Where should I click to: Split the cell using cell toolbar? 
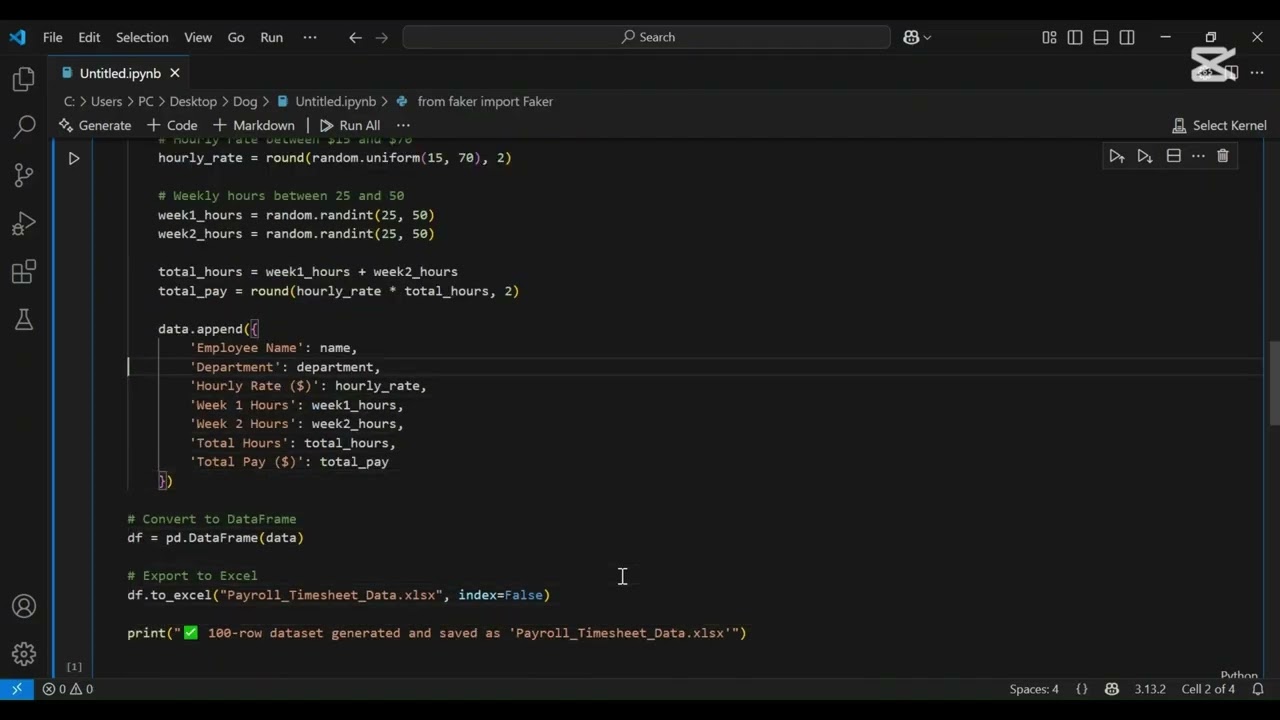[1173, 156]
